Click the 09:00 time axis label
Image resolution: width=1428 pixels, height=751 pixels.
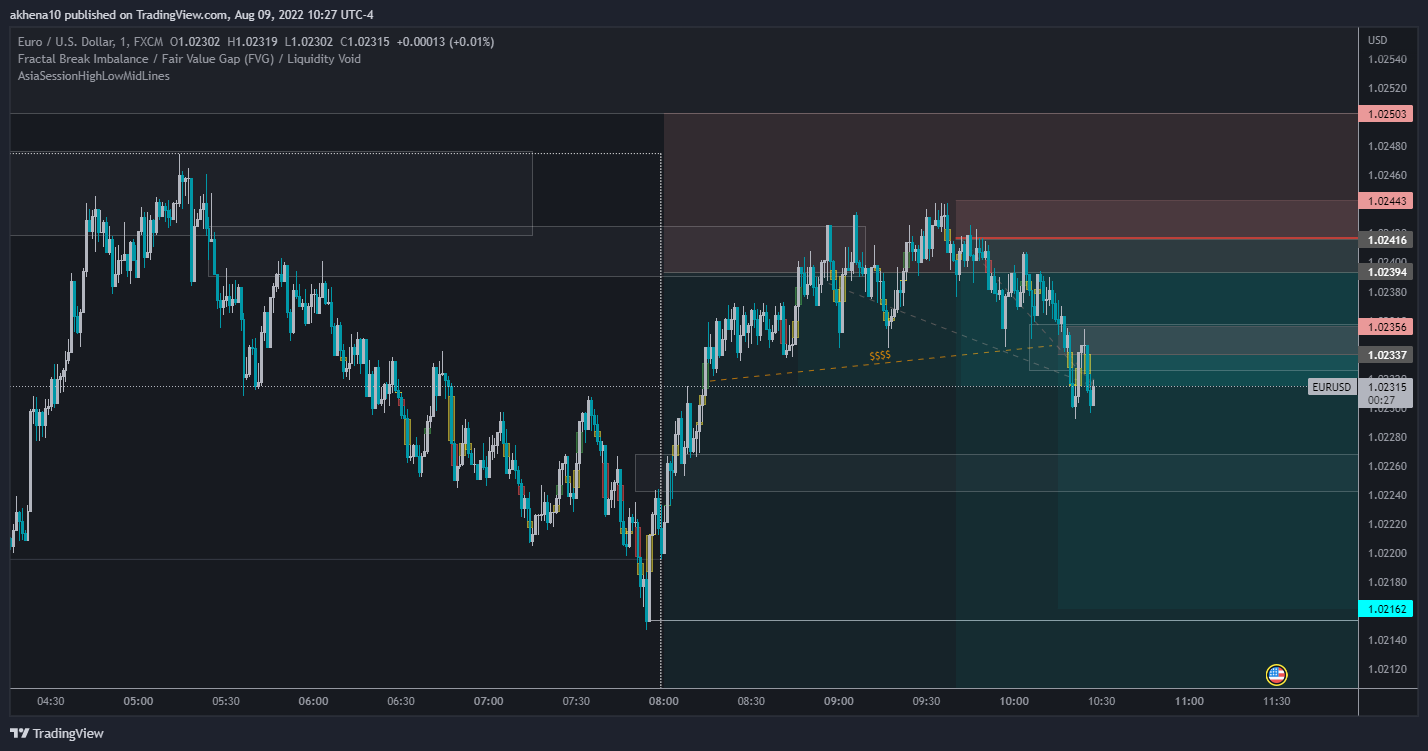click(x=838, y=701)
